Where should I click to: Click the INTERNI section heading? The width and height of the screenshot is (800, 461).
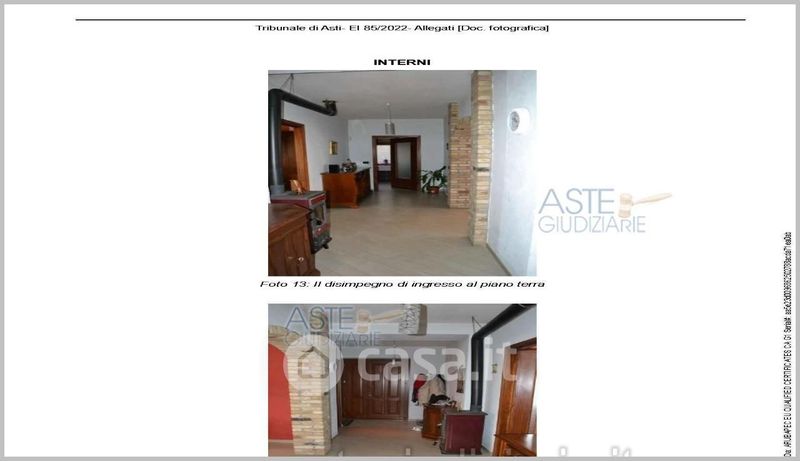(402, 62)
